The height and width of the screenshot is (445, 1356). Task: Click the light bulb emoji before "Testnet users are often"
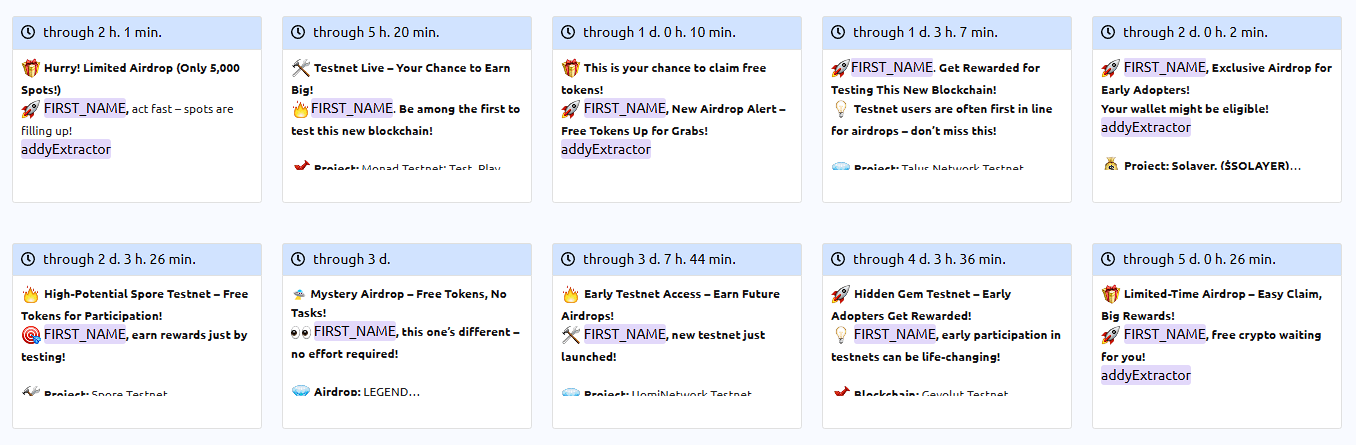840,109
